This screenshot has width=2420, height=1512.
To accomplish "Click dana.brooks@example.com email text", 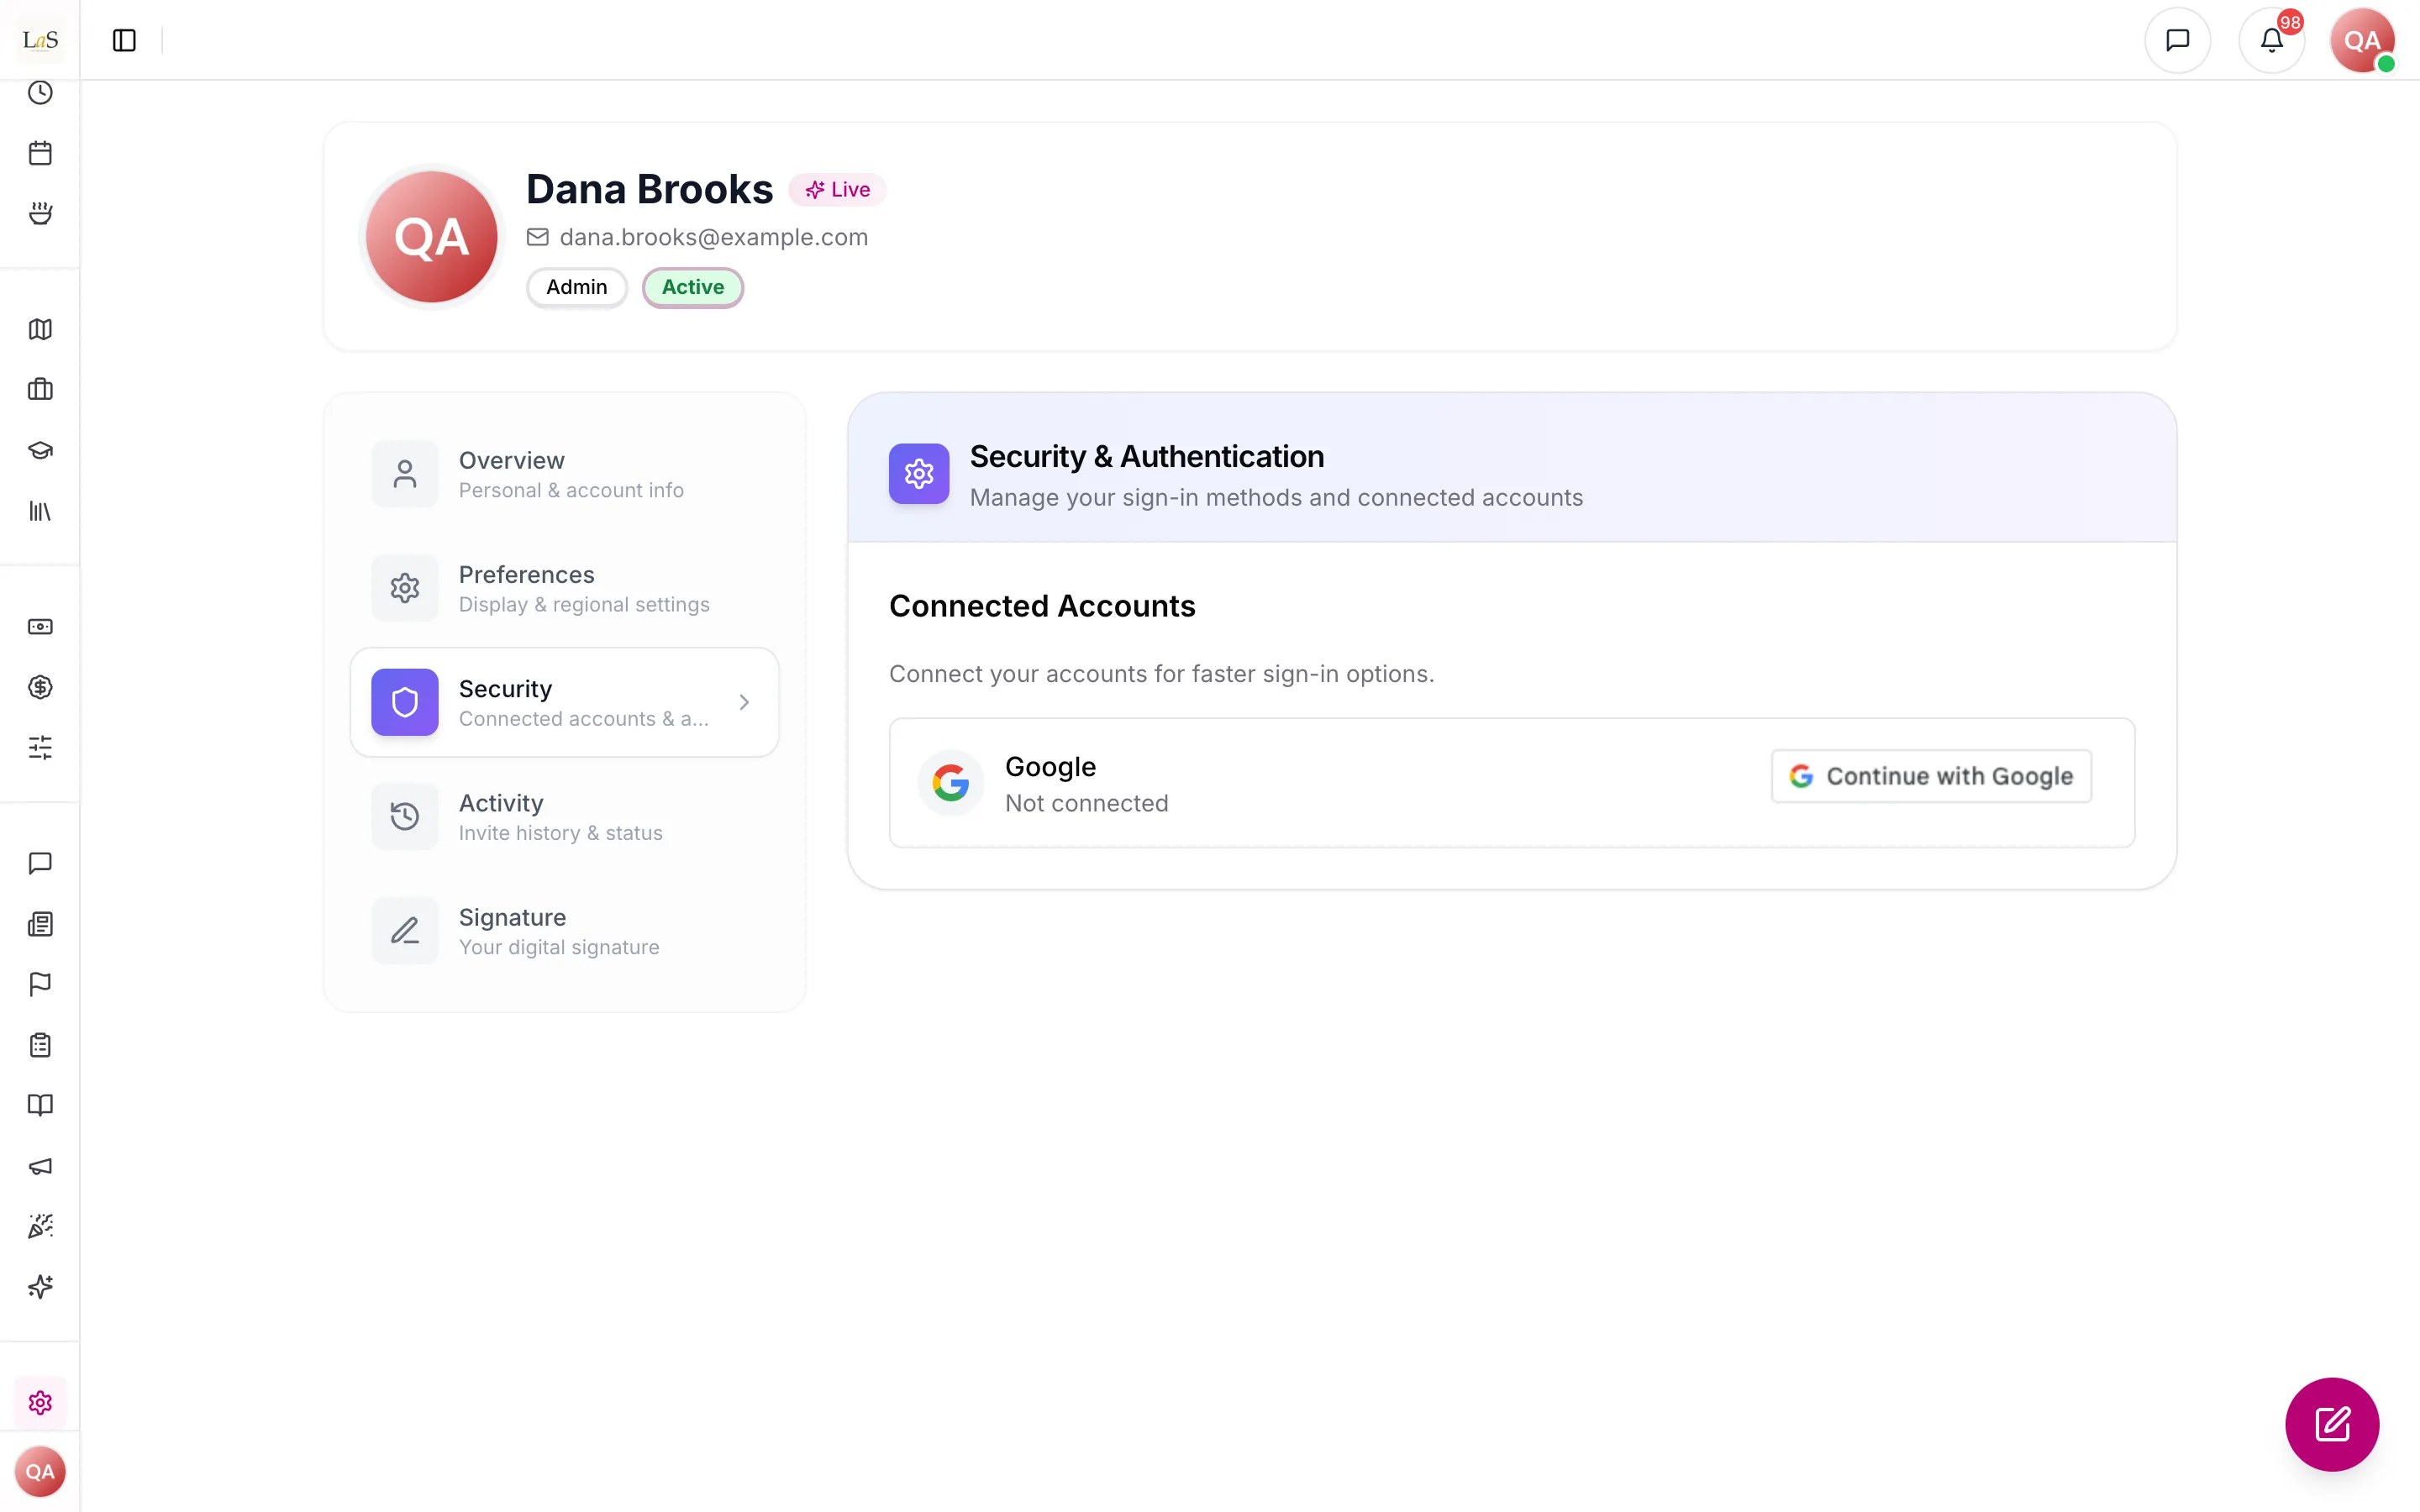I will tap(714, 237).
